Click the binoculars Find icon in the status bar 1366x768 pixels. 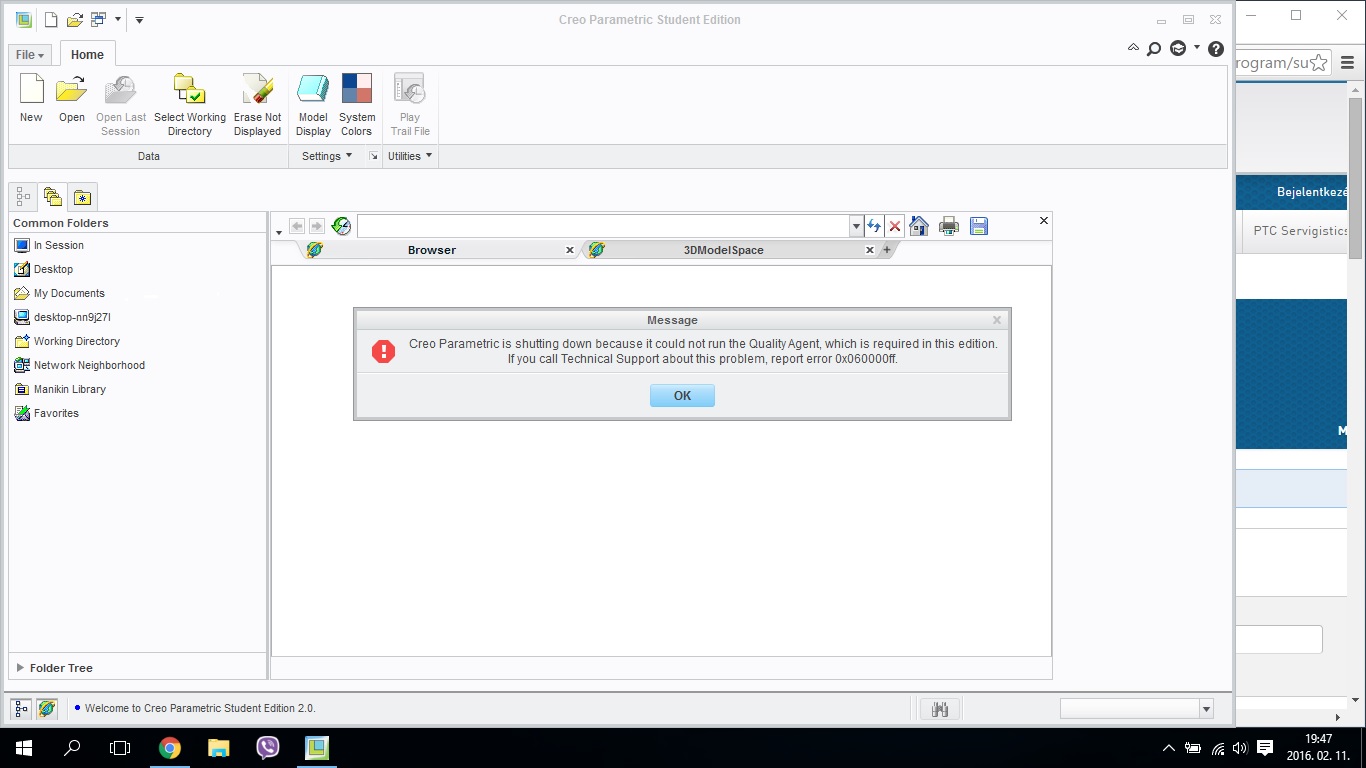tap(939, 709)
